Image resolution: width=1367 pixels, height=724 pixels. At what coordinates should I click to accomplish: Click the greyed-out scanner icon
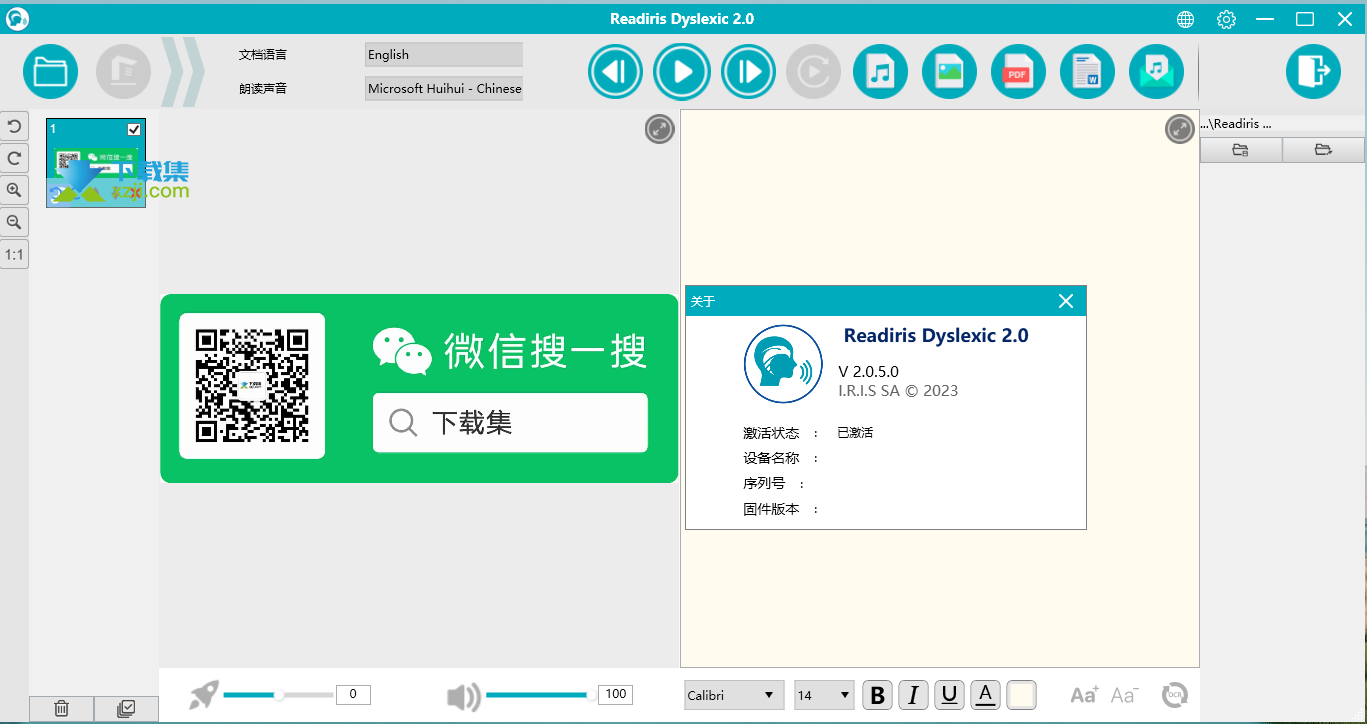(x=124, y=72)
